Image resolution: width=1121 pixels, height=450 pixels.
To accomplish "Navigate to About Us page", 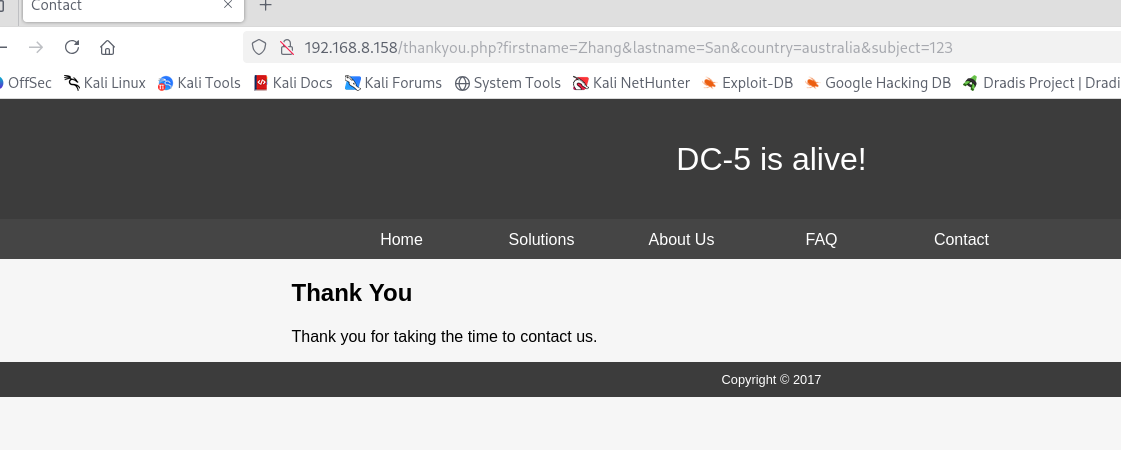I will click(x=681, y=239).
